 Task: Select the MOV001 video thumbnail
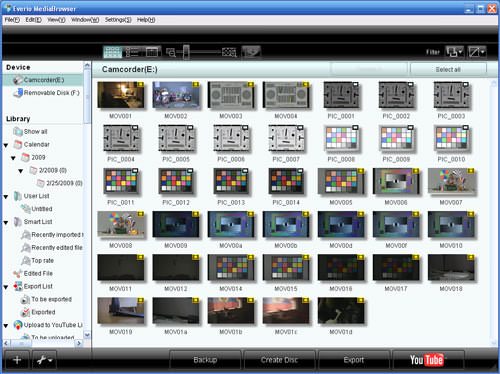pyautogui.click(x=121, y=95)
